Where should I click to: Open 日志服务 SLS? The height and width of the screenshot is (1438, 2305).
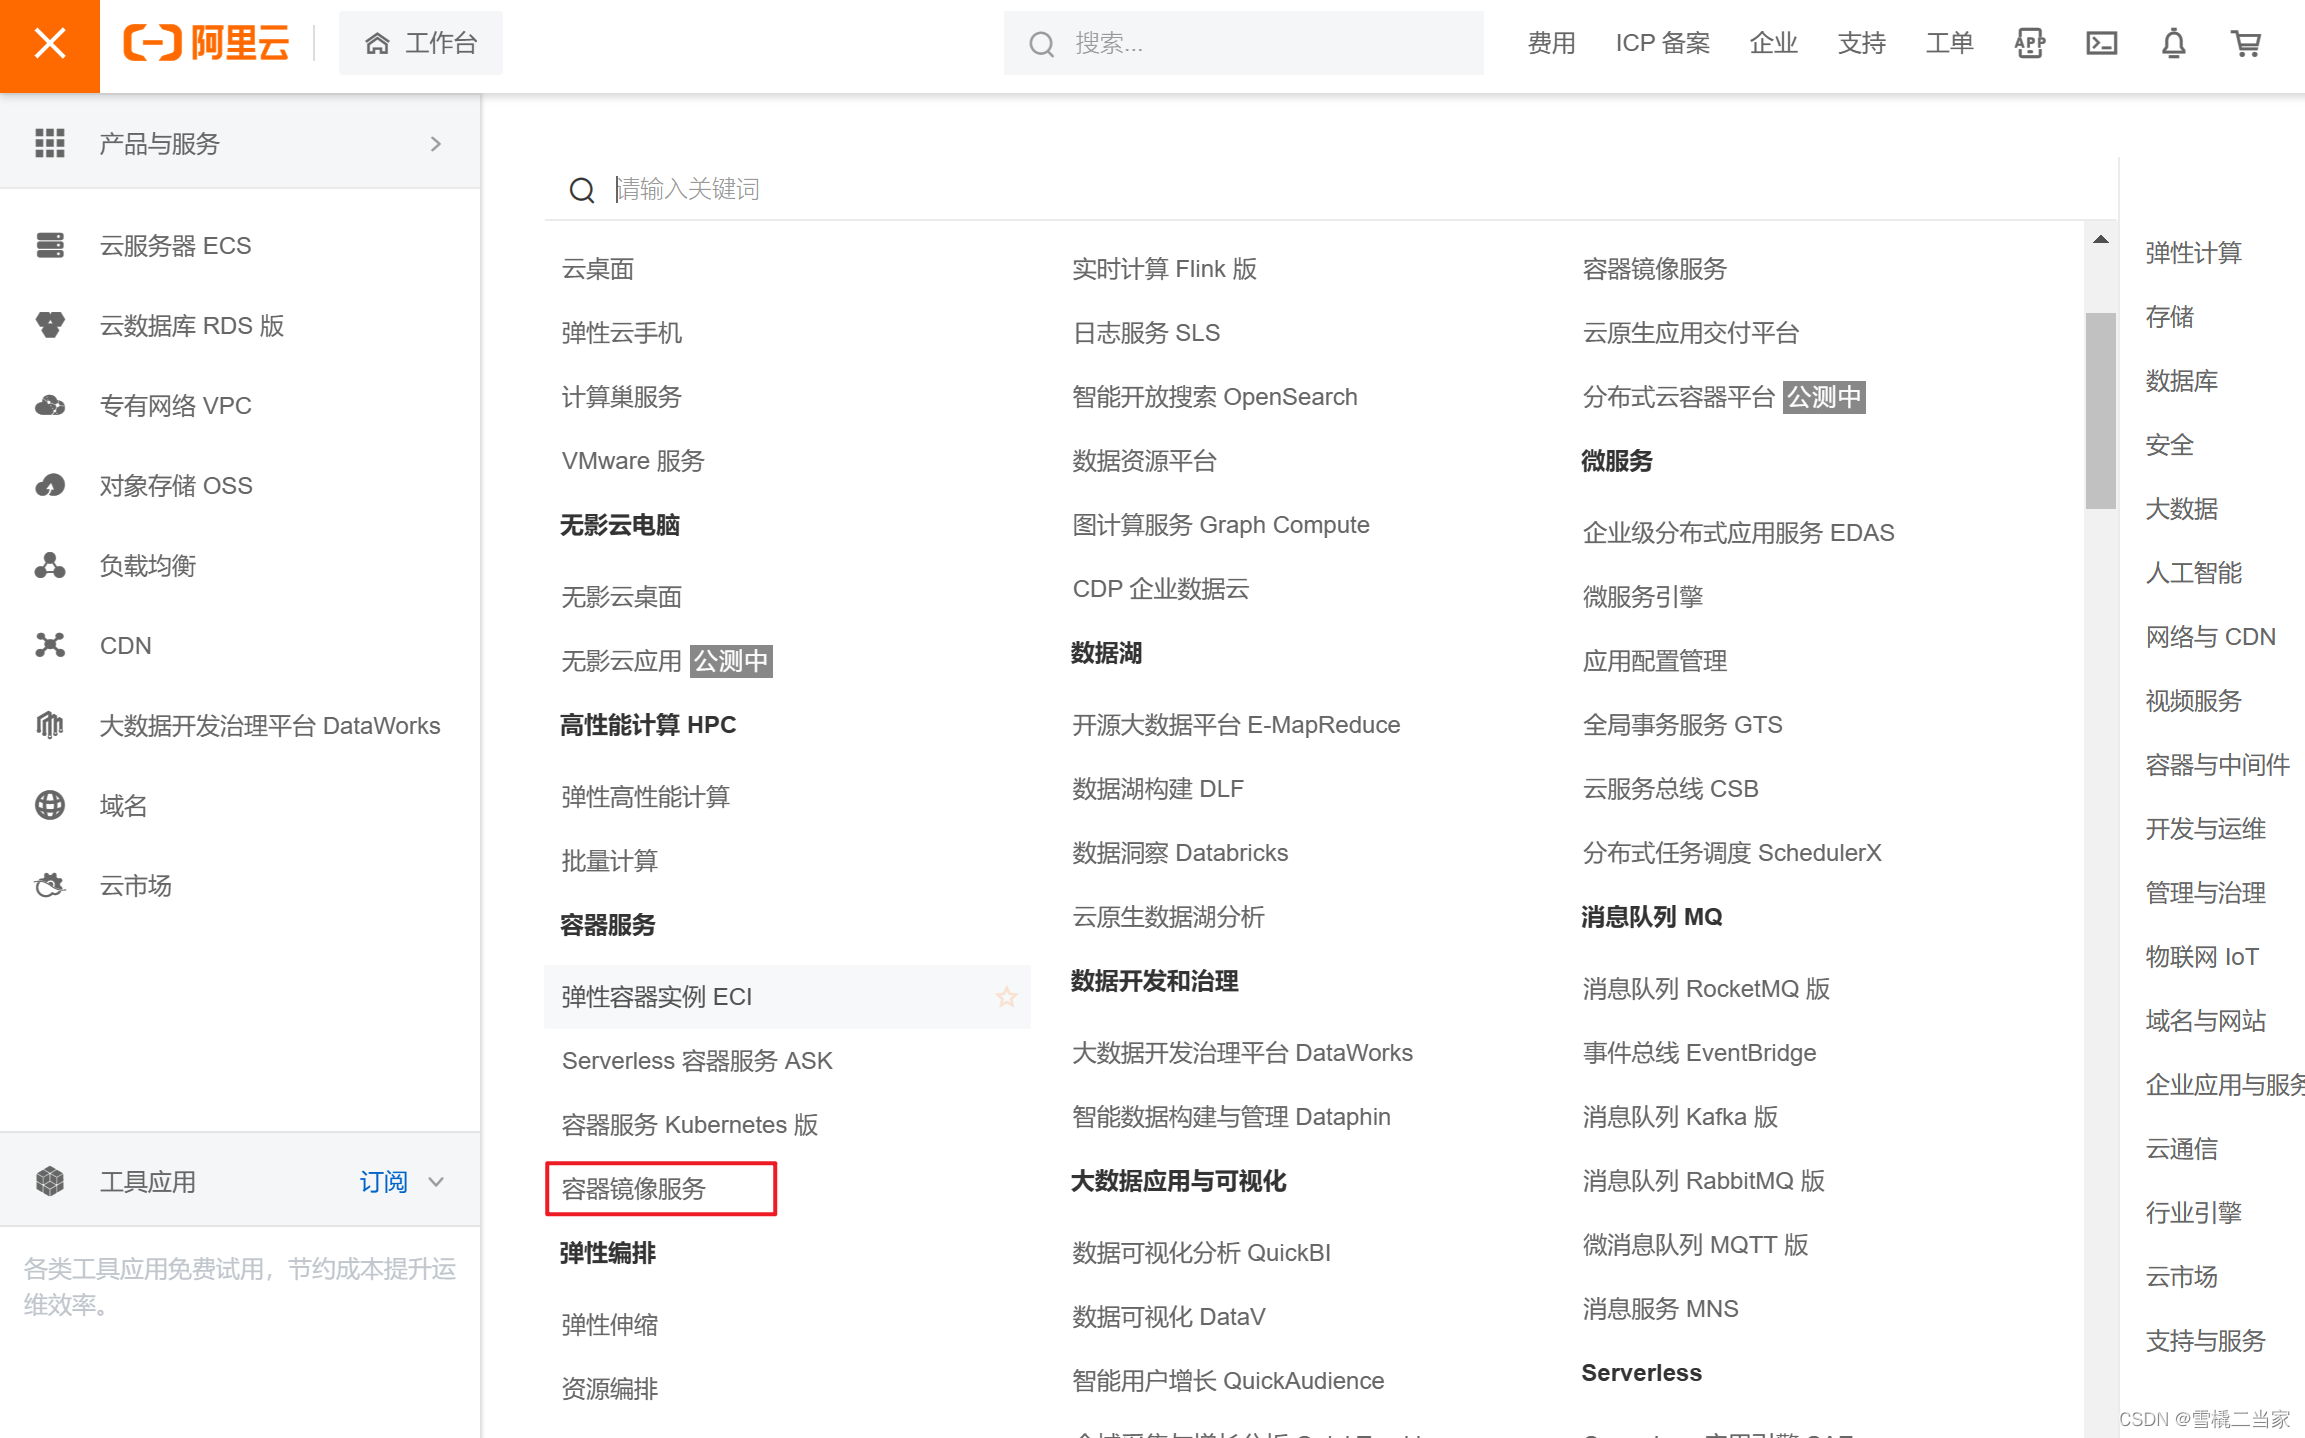[1146, 333]
